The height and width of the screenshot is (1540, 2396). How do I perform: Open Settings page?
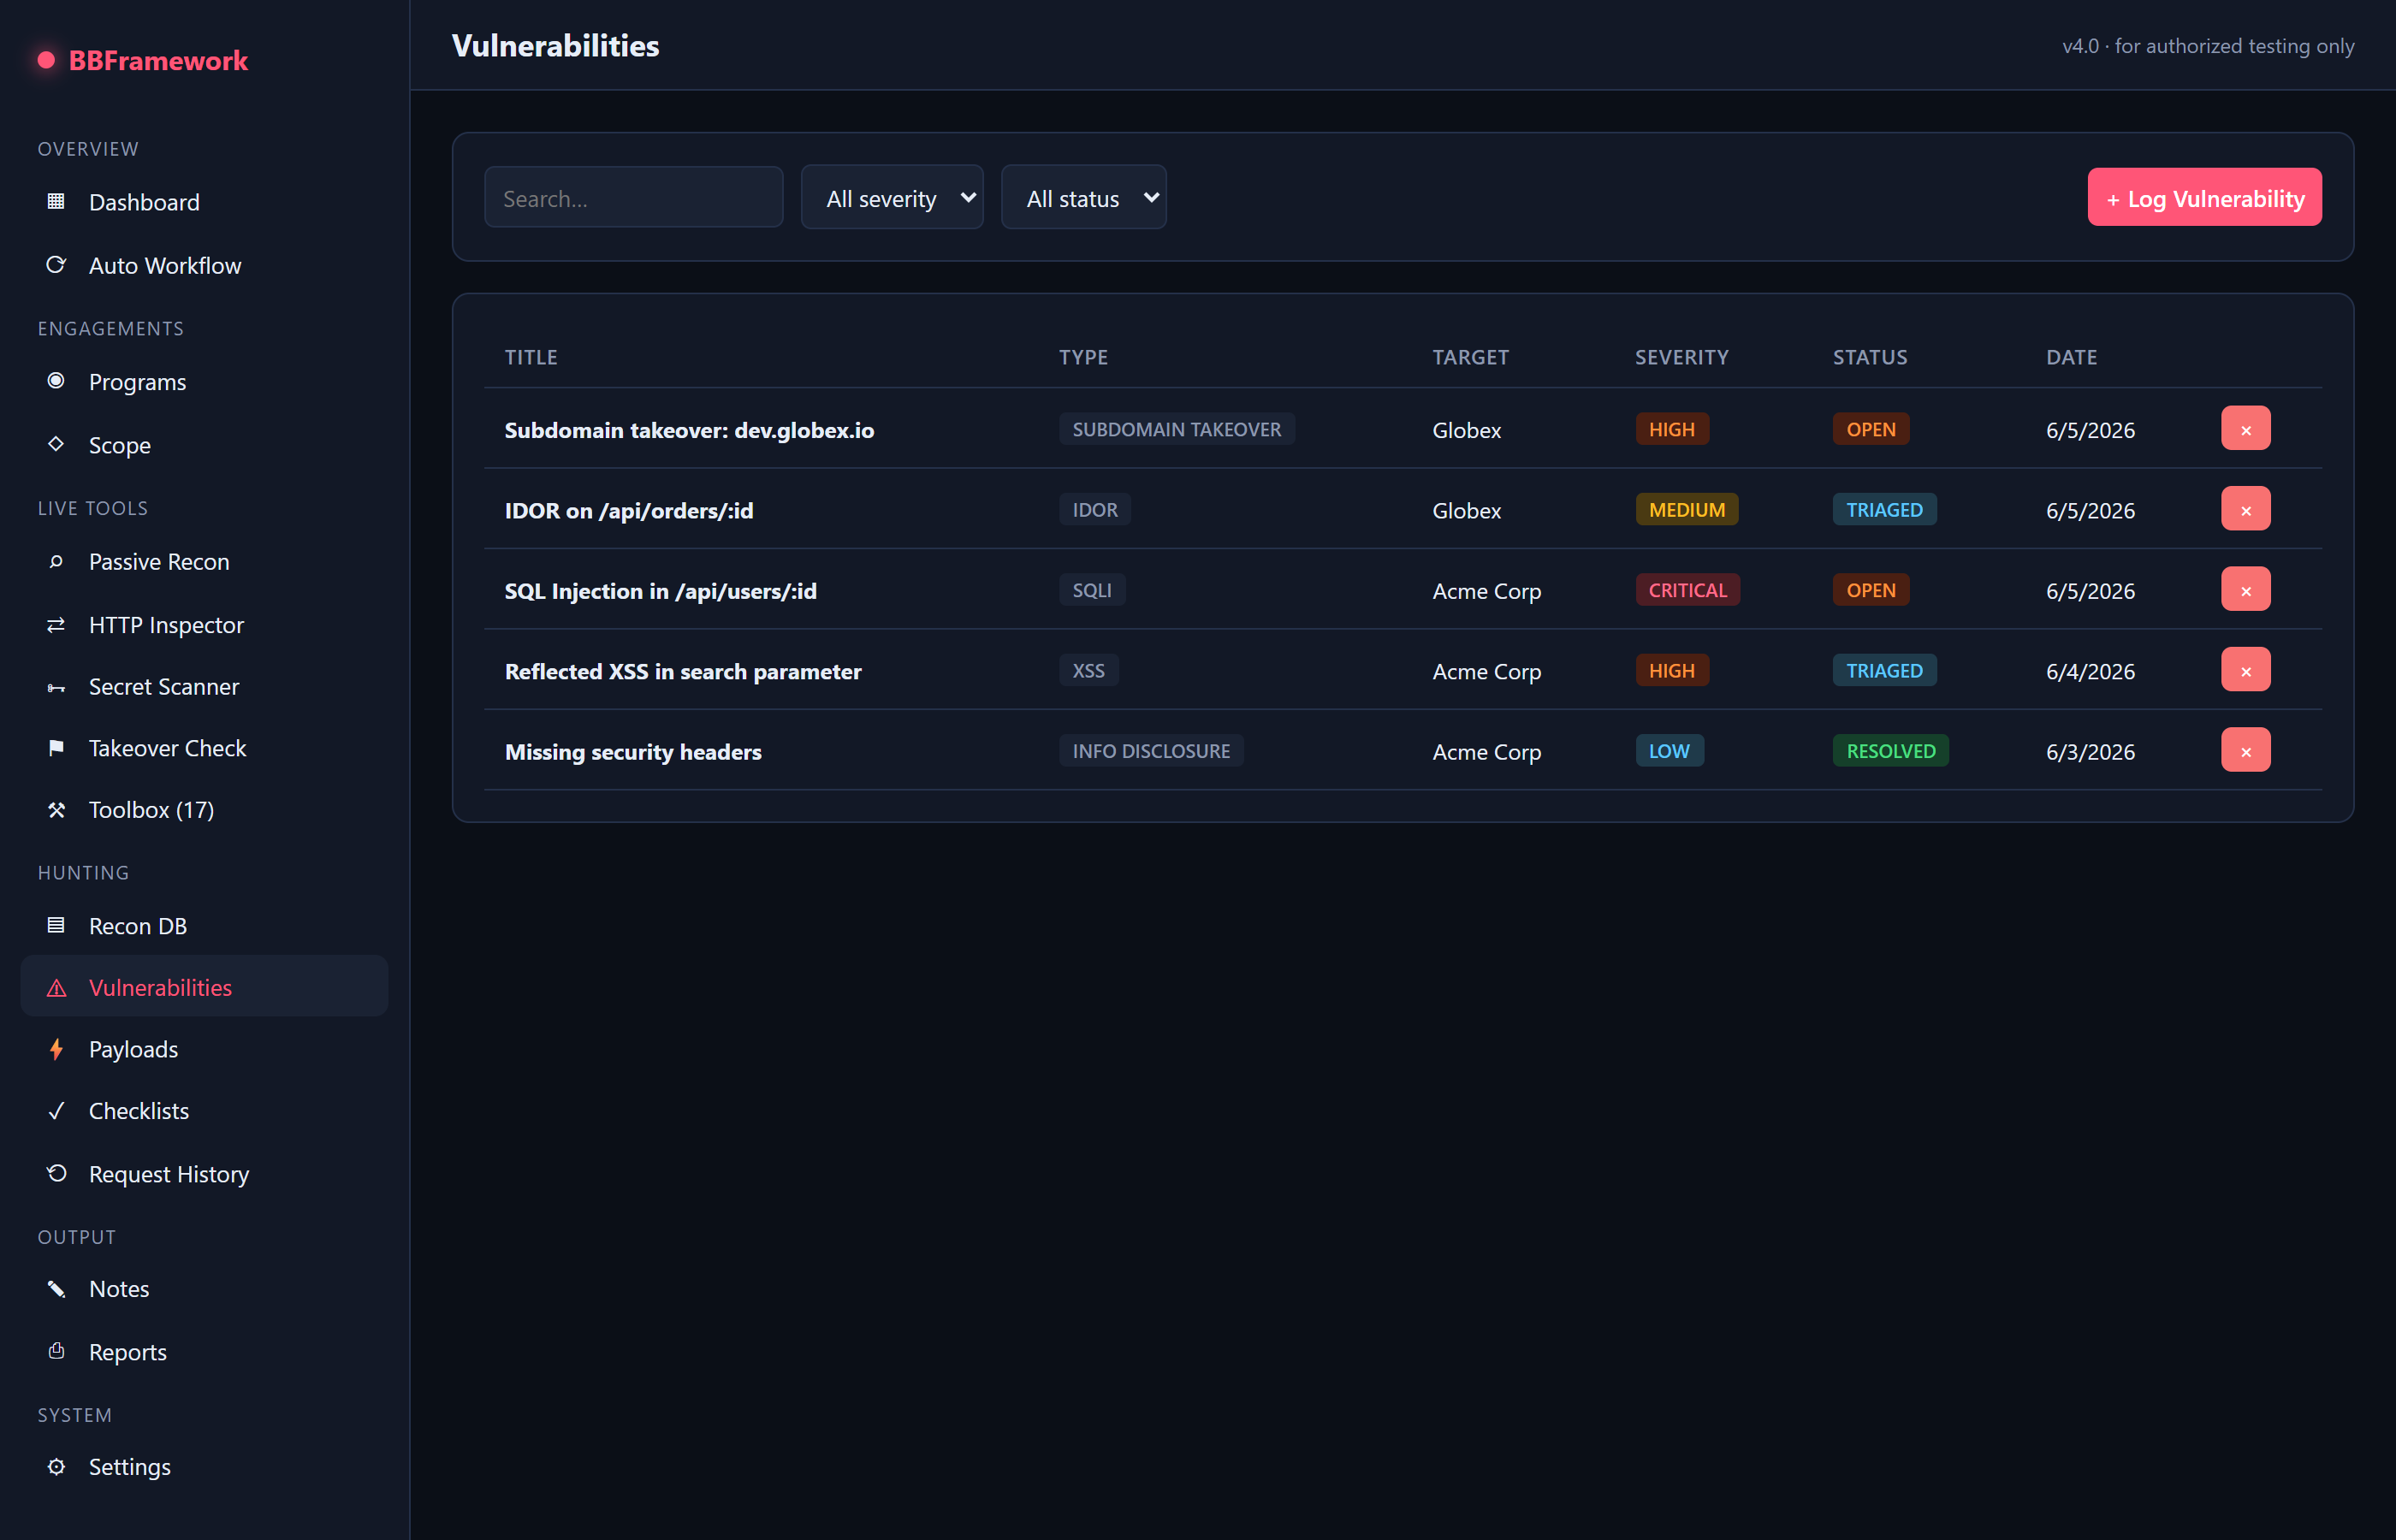[204, 1467]
